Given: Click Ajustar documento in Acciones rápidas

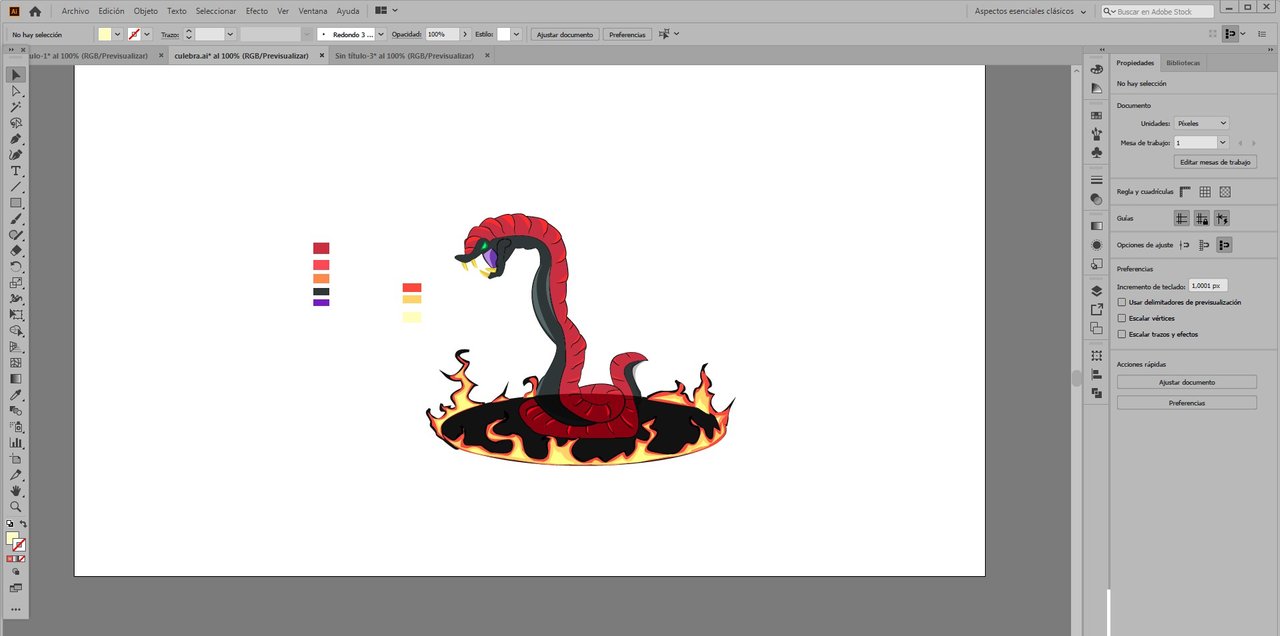Looking at the screenshot, I should click(1187, 382).
